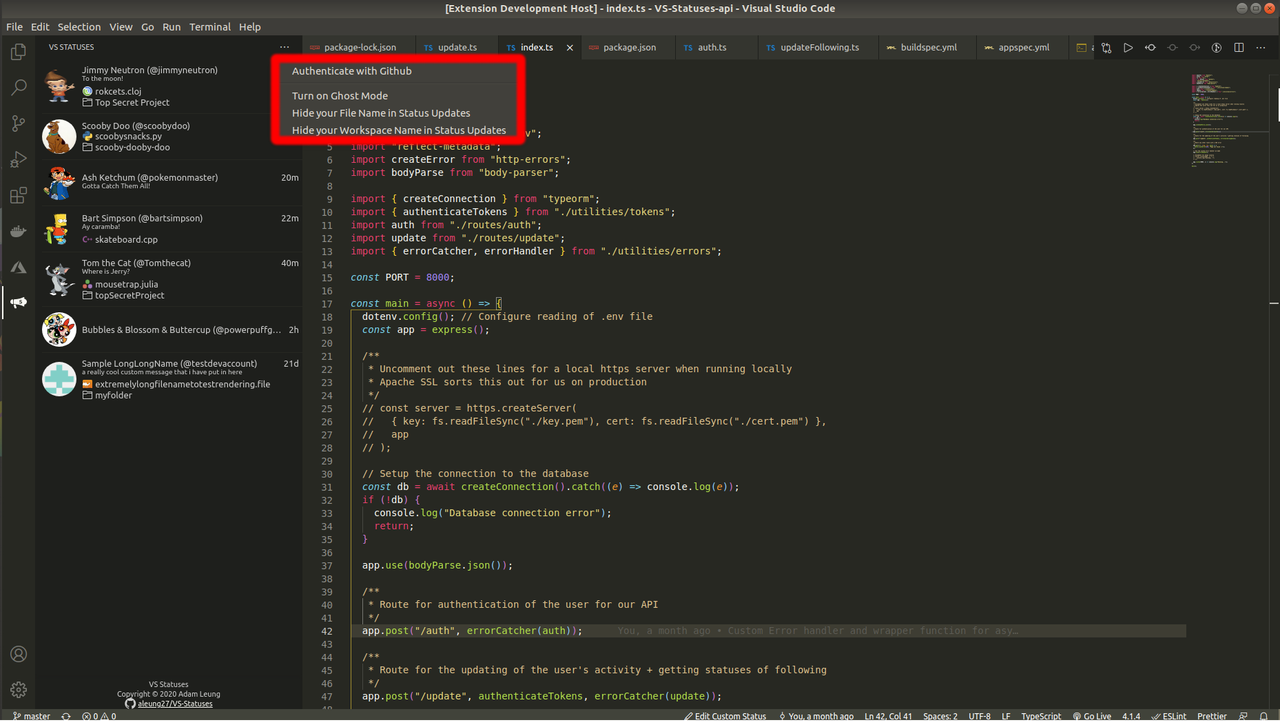
Task: Switch to the buildspec.yml tab
Action: [x=928, y=47]
